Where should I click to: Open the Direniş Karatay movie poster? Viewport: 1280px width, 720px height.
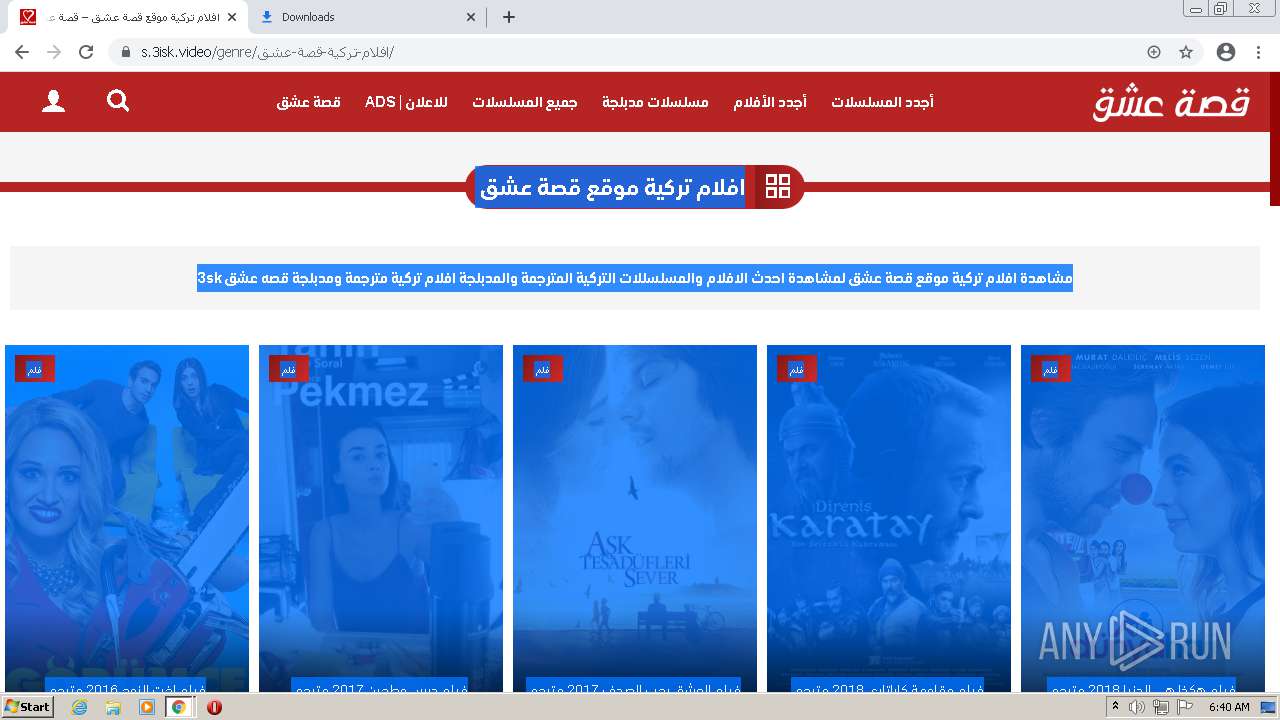[x=889, y=518]
